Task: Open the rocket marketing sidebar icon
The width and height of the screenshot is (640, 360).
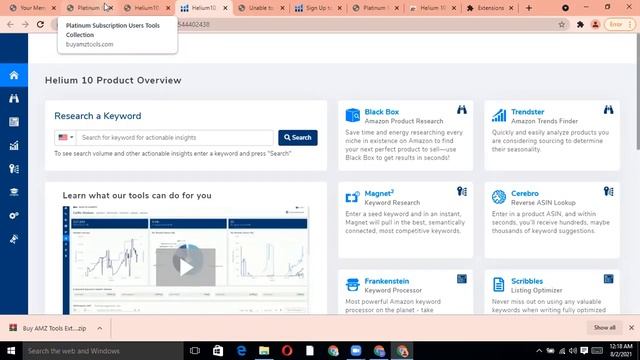Action: coord(14,239)
